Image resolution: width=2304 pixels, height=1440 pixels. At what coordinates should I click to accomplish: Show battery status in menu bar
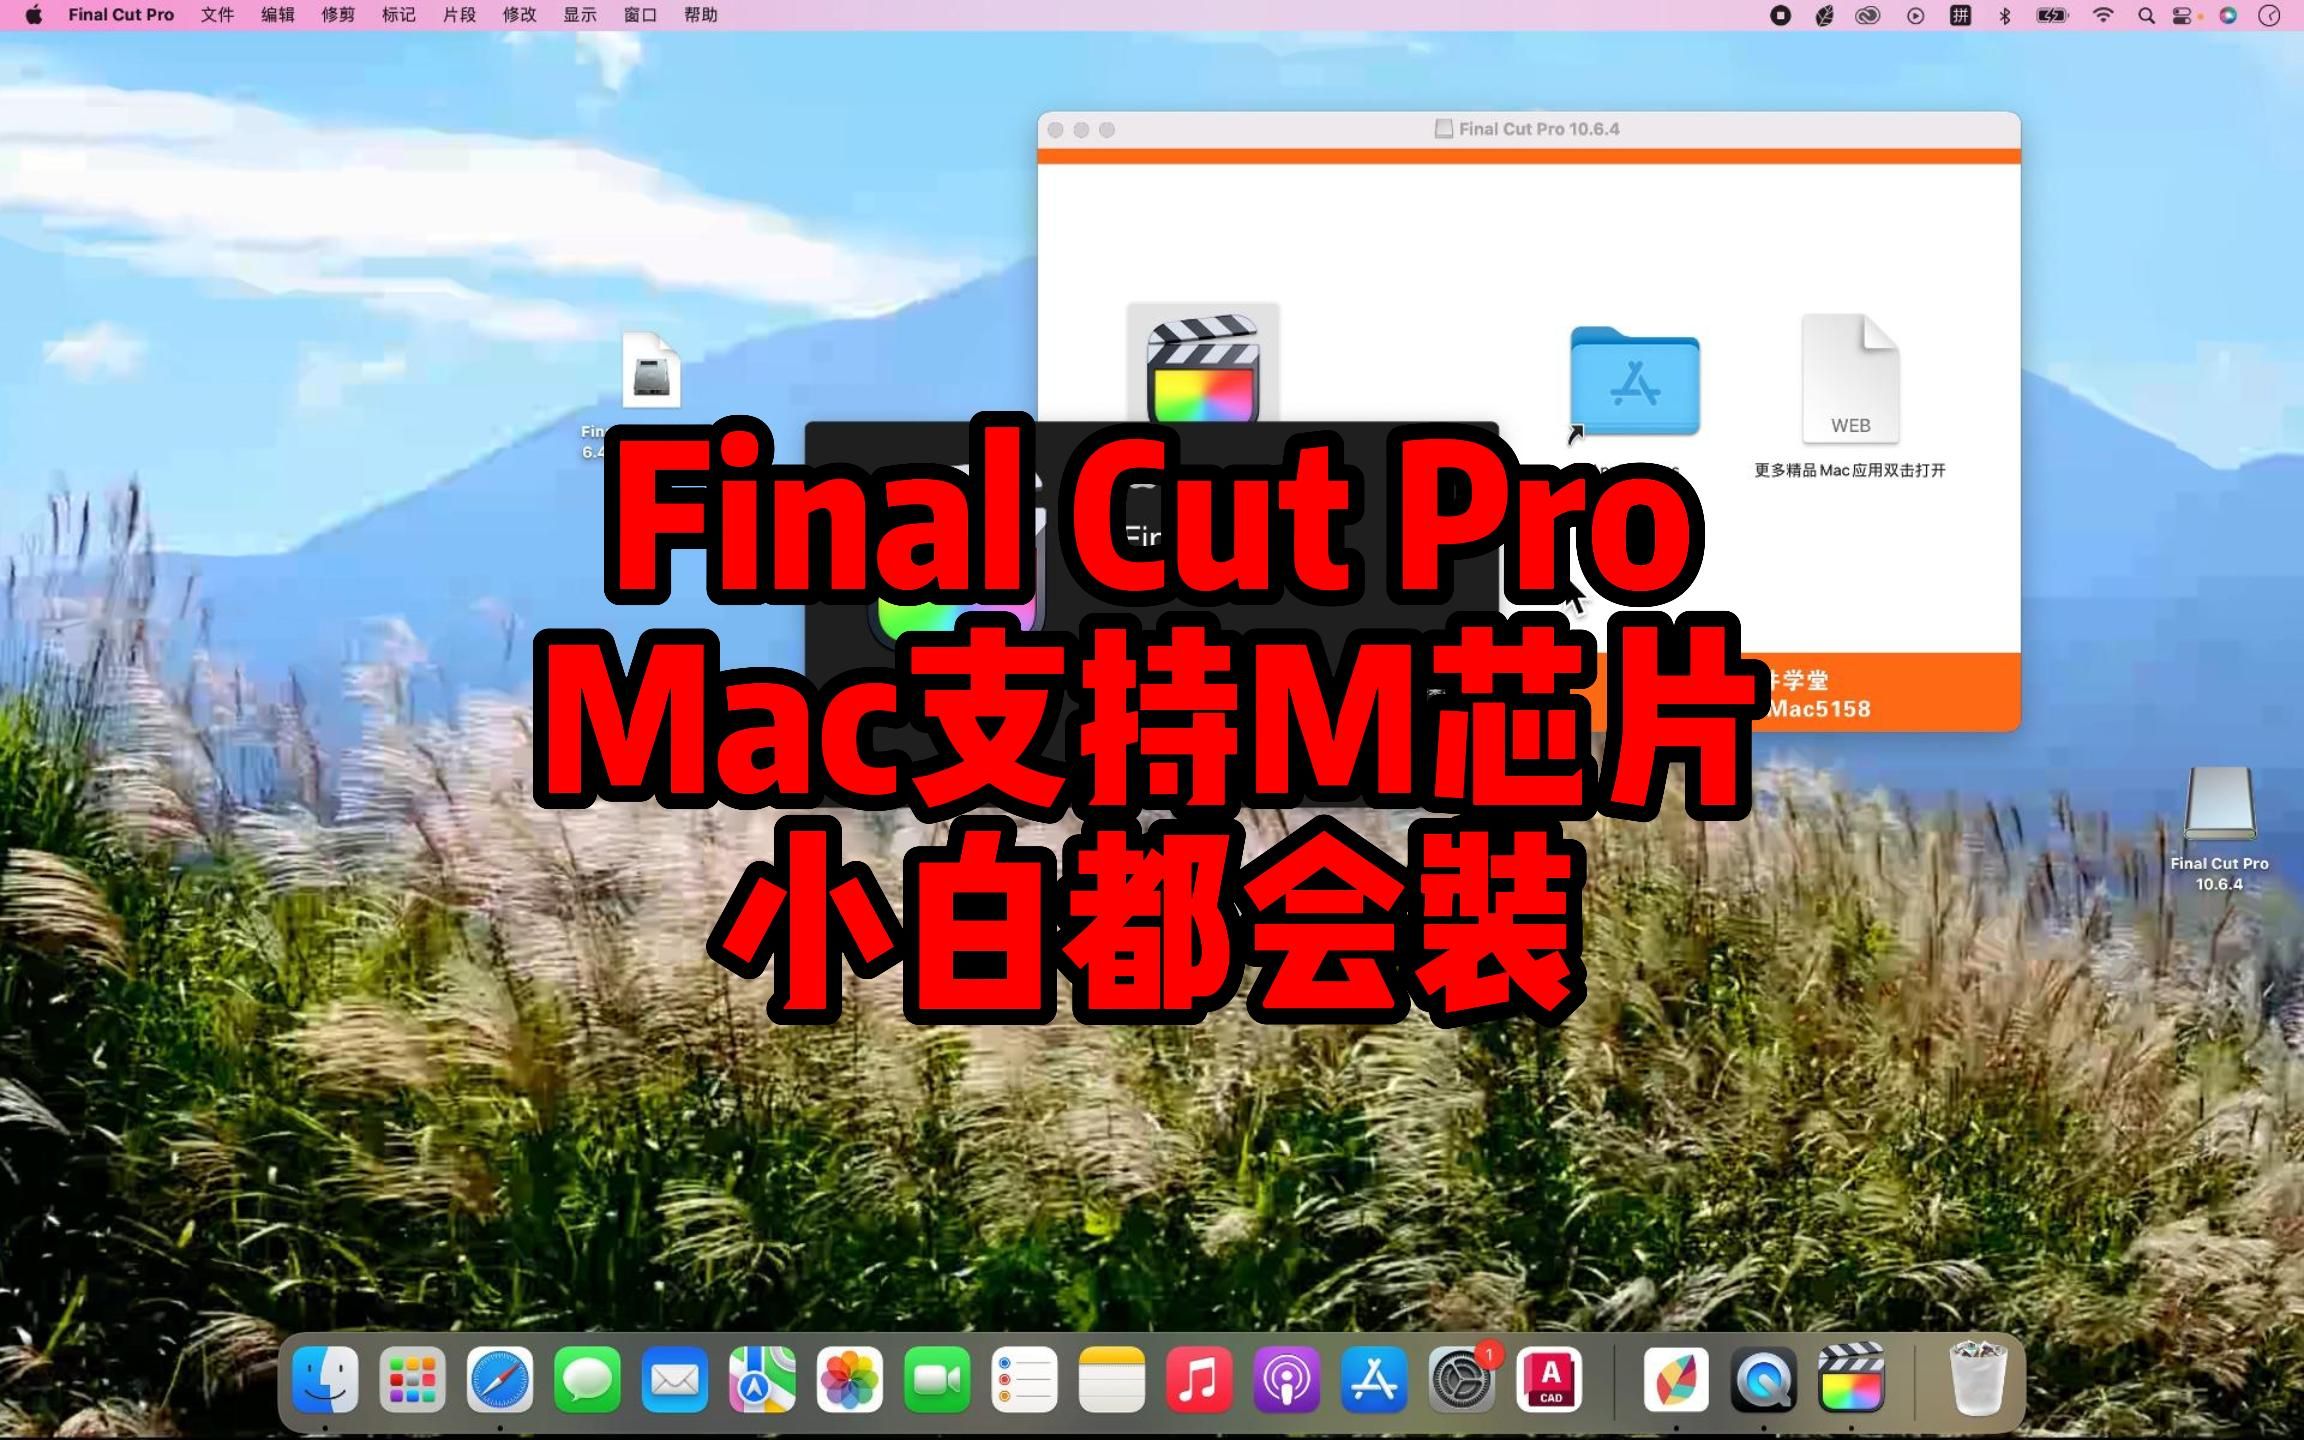[2052, 15]
